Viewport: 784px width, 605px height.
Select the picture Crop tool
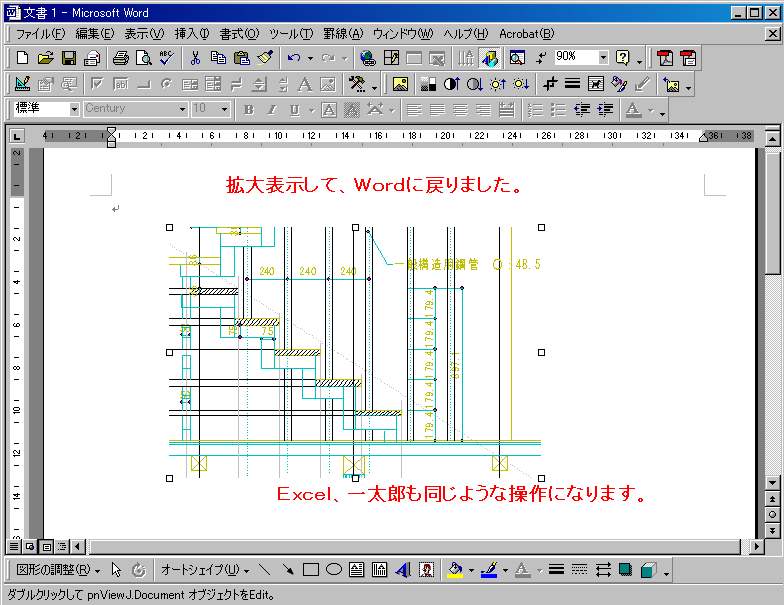pos(550,84)
